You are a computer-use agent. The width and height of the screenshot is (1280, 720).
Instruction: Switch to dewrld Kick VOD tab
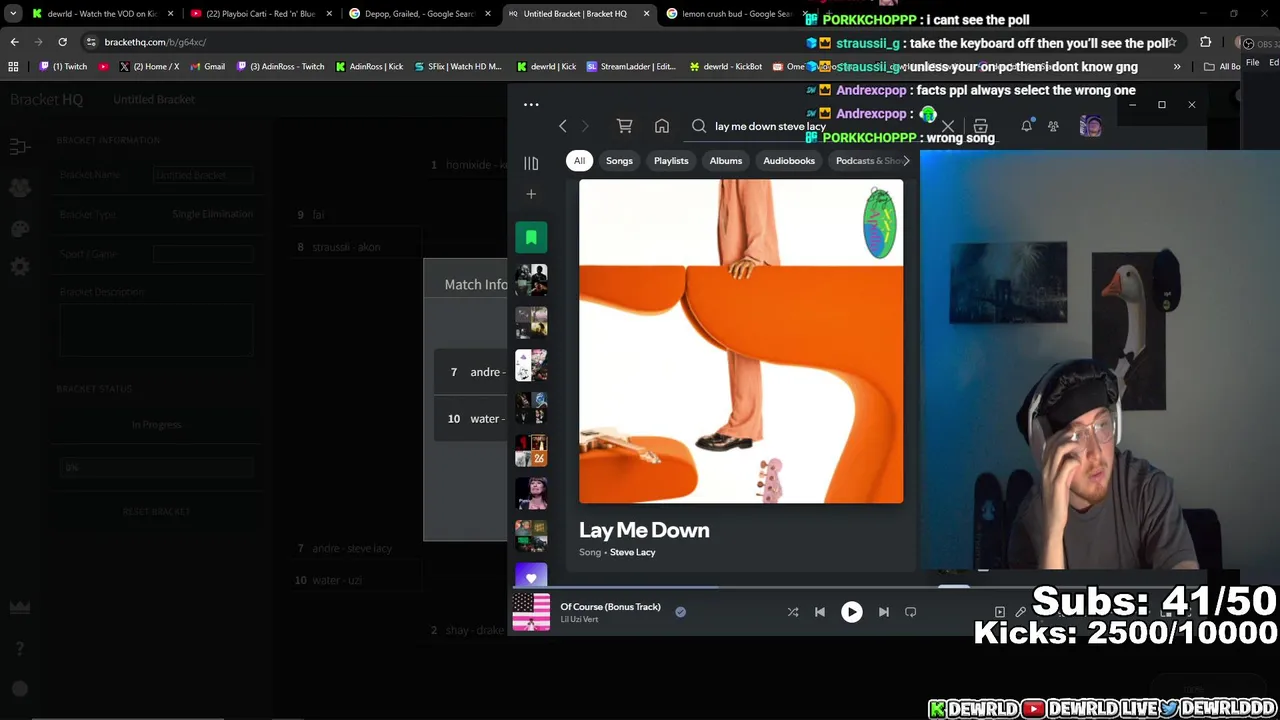point(102,14)
